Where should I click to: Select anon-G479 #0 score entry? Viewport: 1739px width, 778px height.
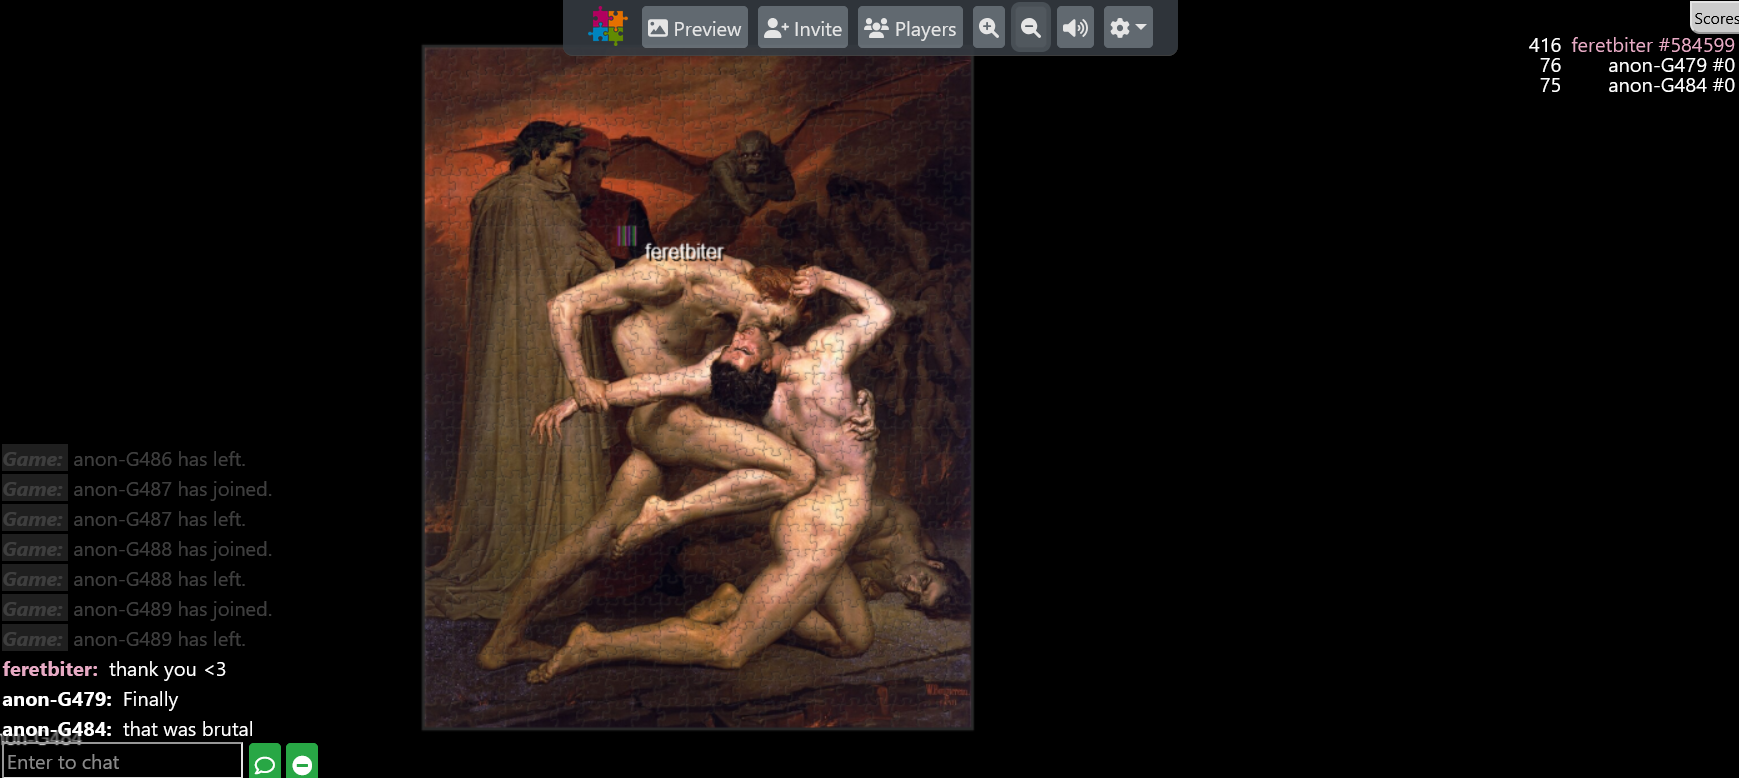coord(1637,65)
